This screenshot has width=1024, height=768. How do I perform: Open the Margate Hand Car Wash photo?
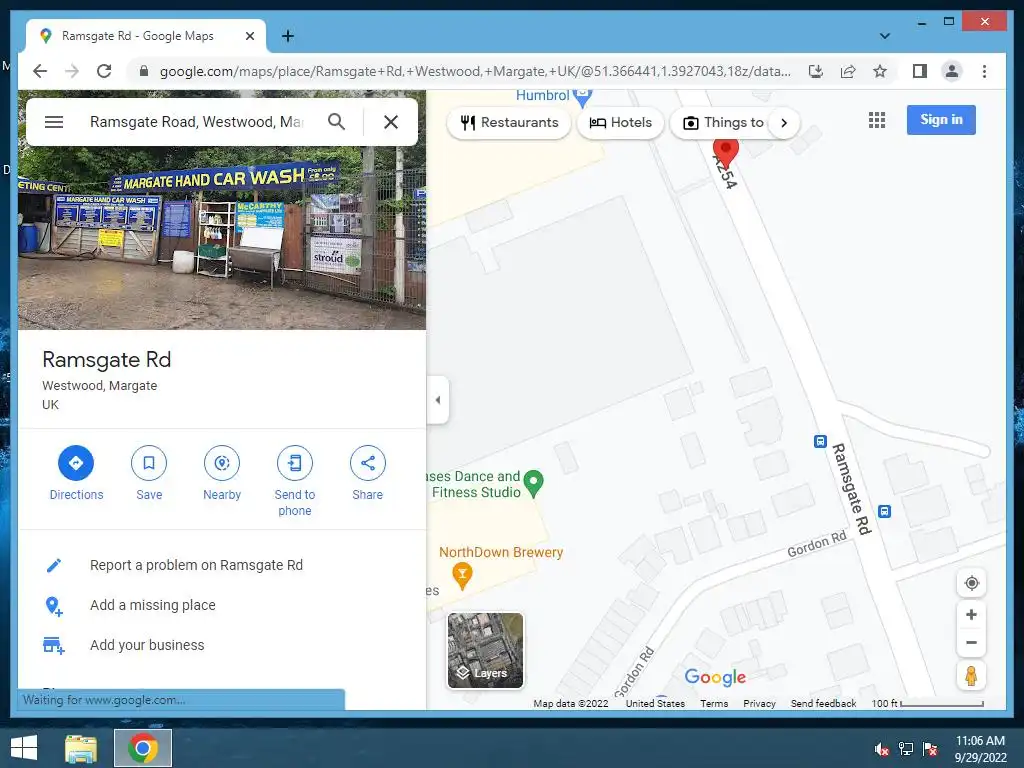coord(222,238)
